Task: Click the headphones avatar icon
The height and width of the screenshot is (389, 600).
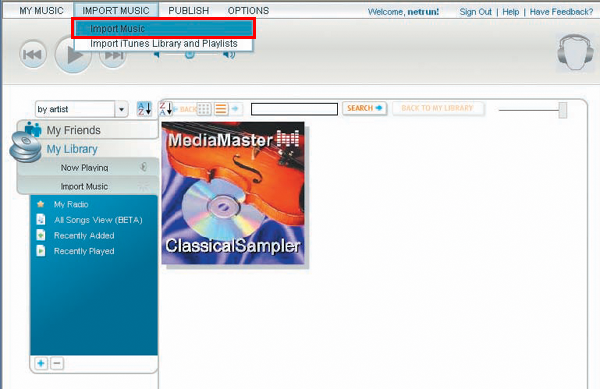Action: point(576,52)
